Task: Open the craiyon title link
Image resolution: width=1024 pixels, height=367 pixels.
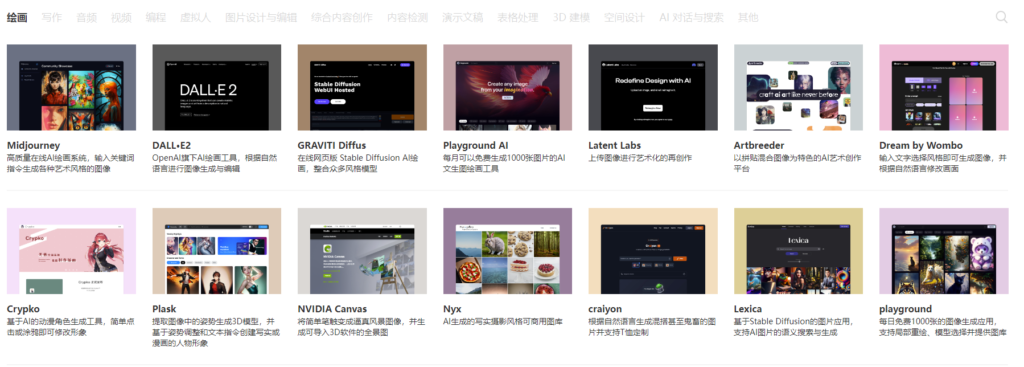Action: [605, 309]
